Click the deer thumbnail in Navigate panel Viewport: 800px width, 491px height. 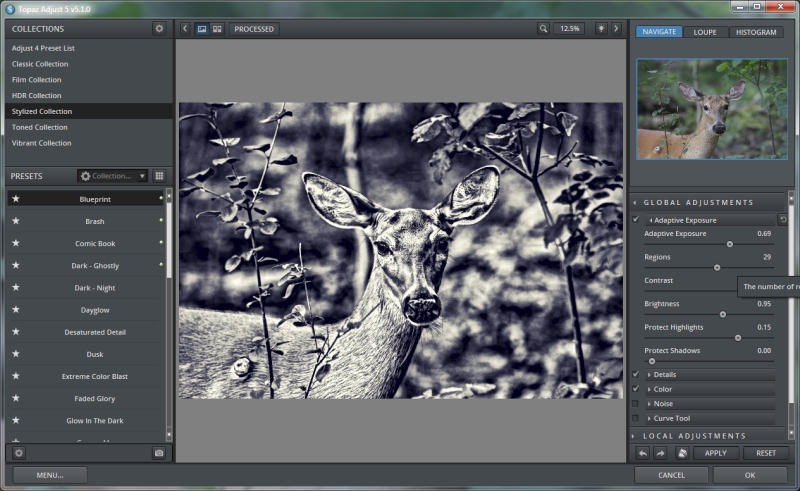coord(712,109)
